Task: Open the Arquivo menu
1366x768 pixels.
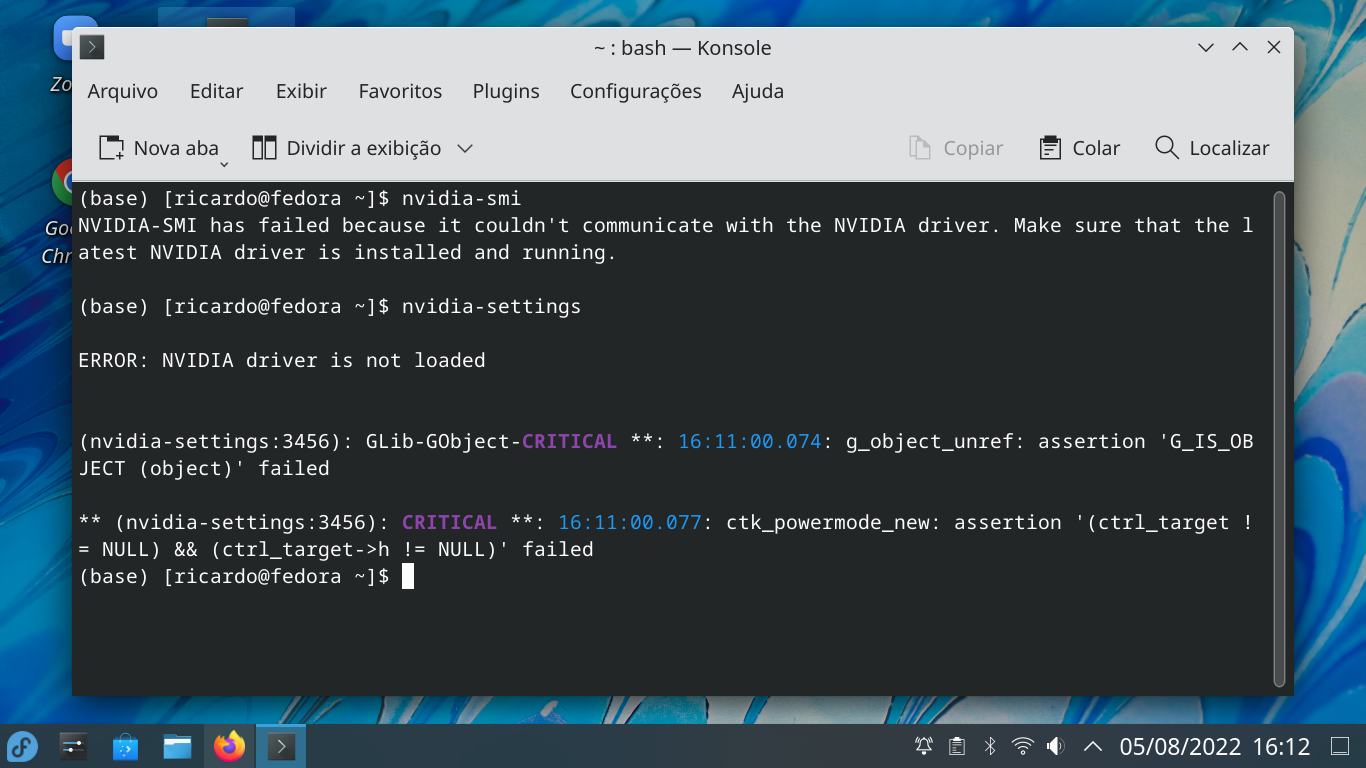Action: tap(122, 91)
